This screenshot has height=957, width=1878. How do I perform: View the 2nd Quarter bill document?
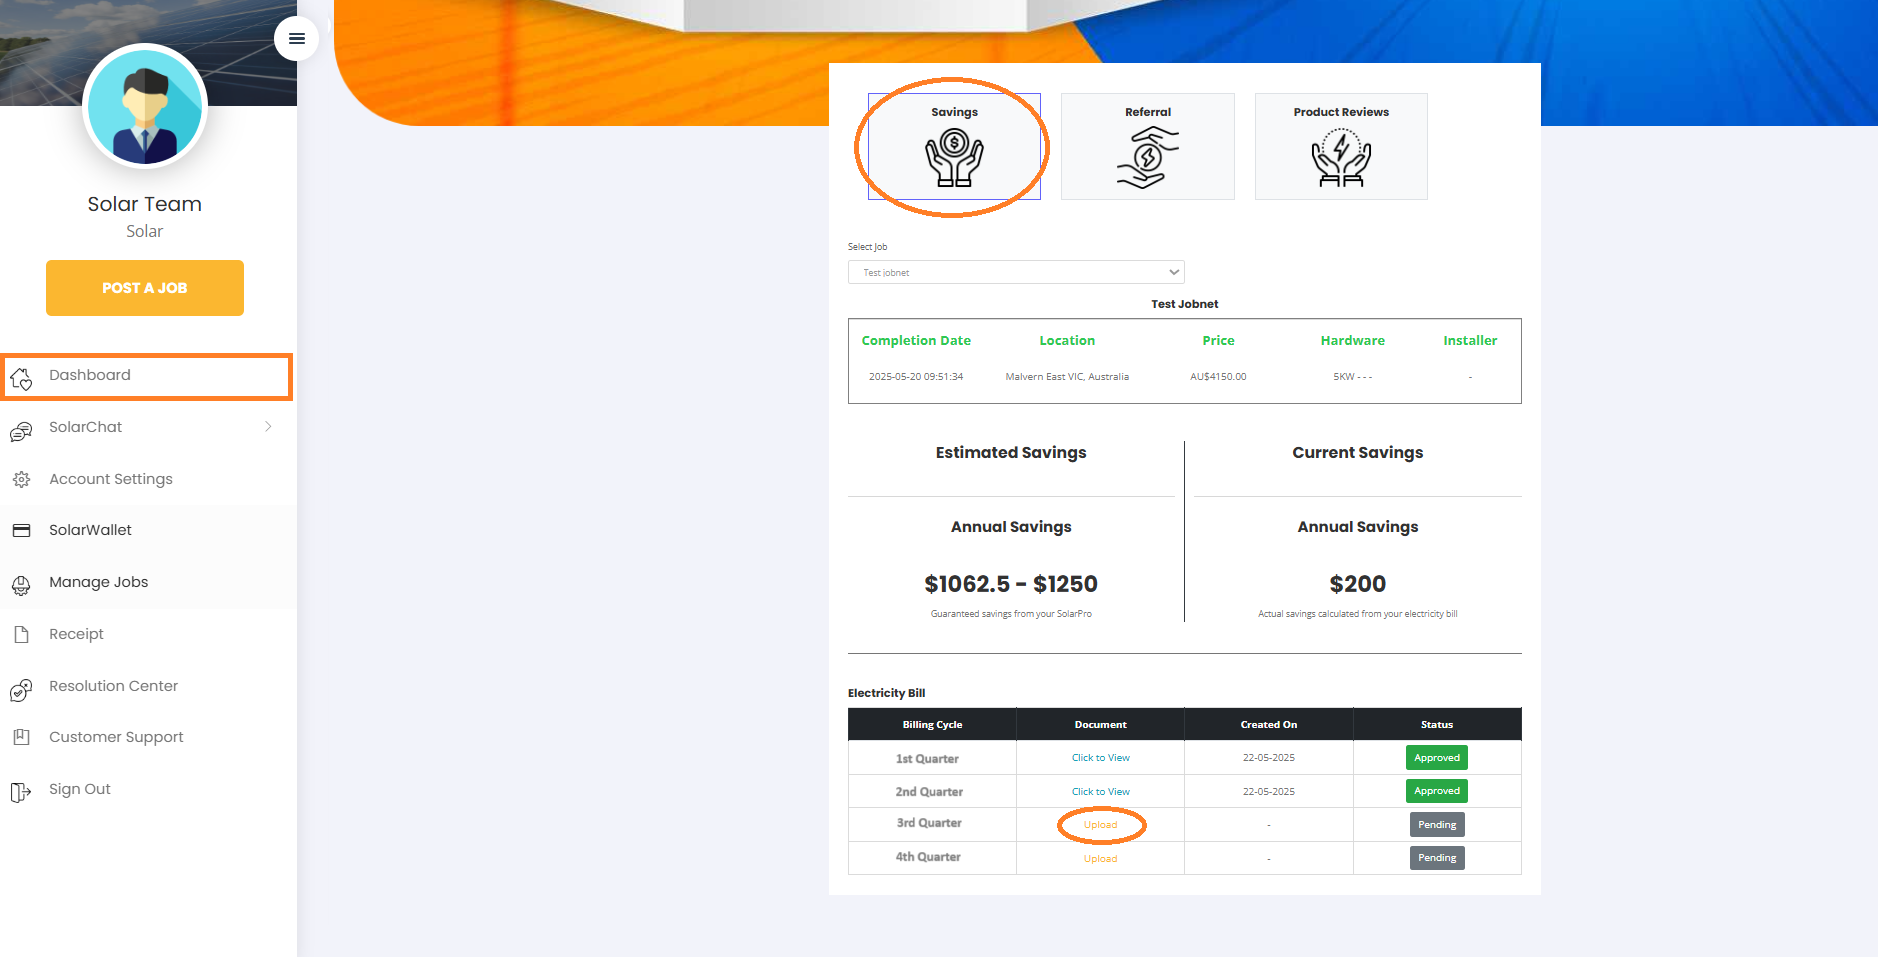tap(1100, 792)
